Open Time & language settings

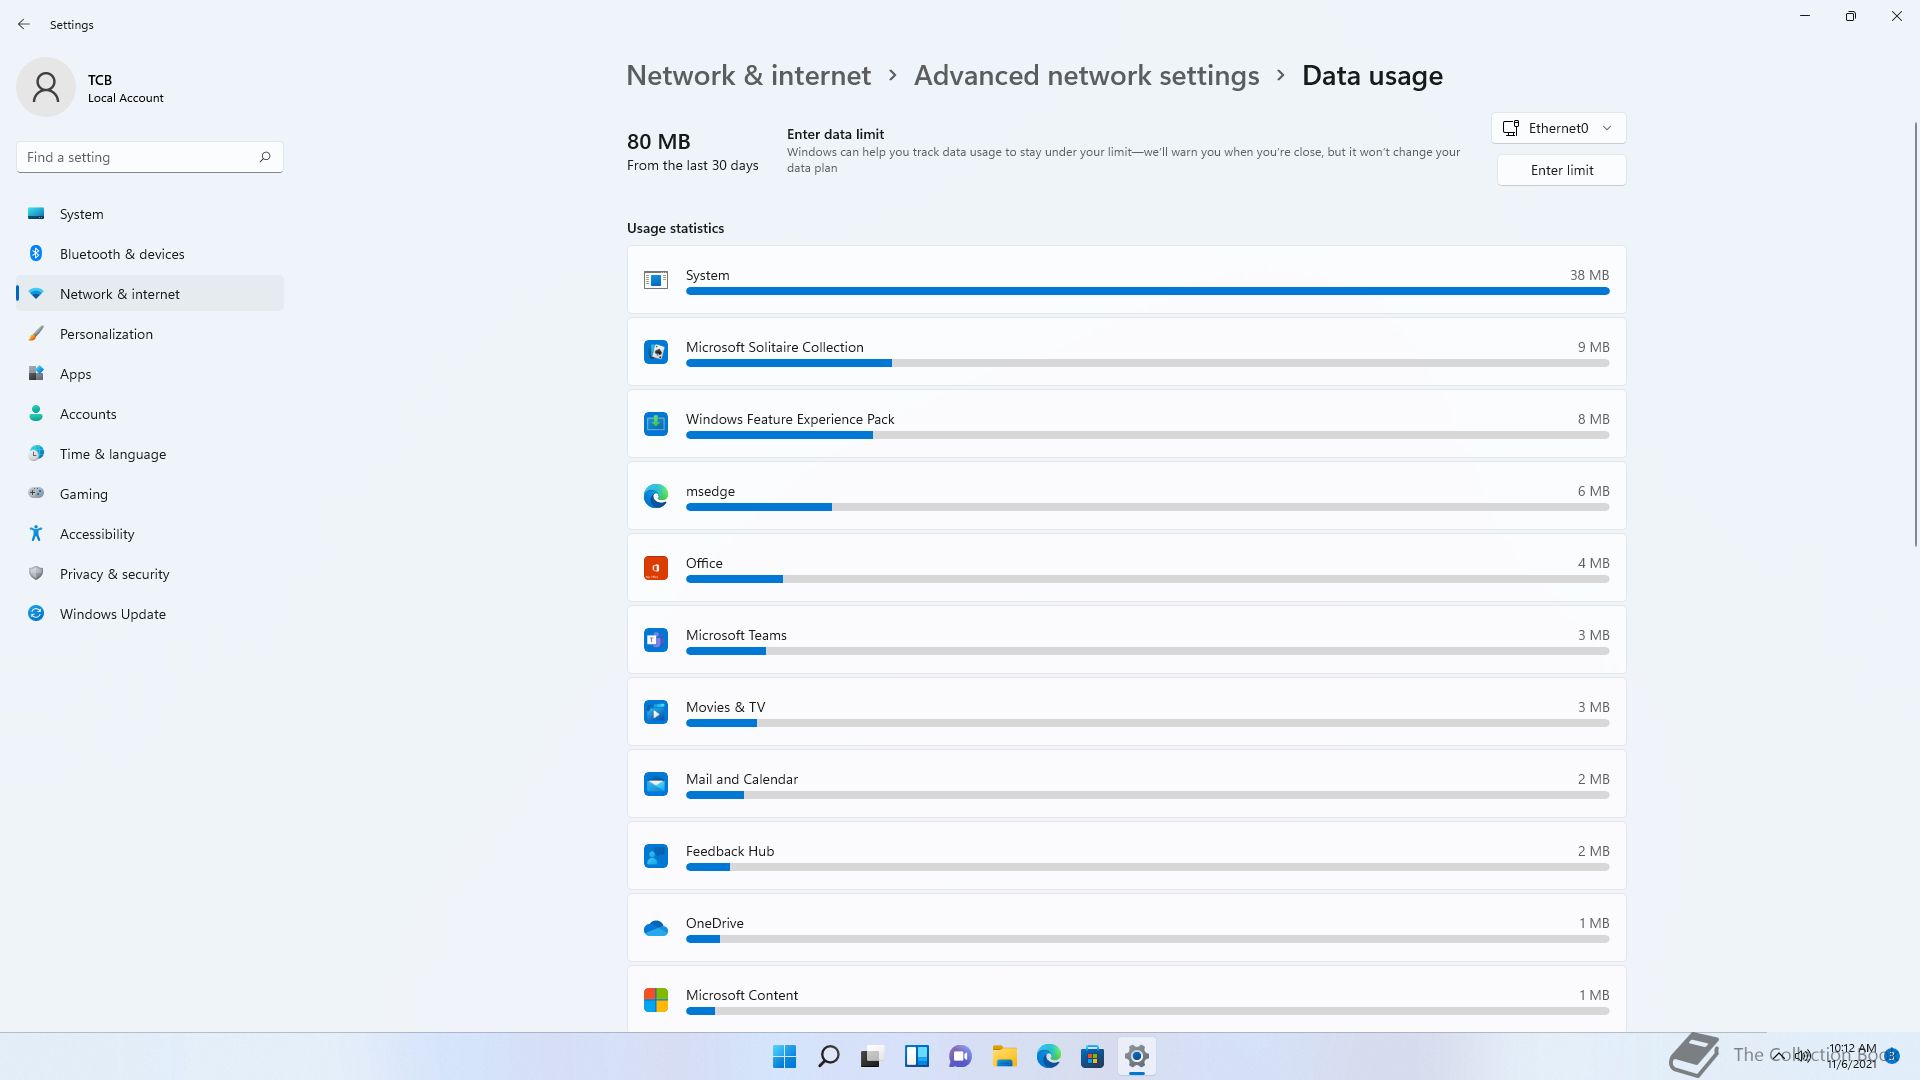click(x=150, y=454)
